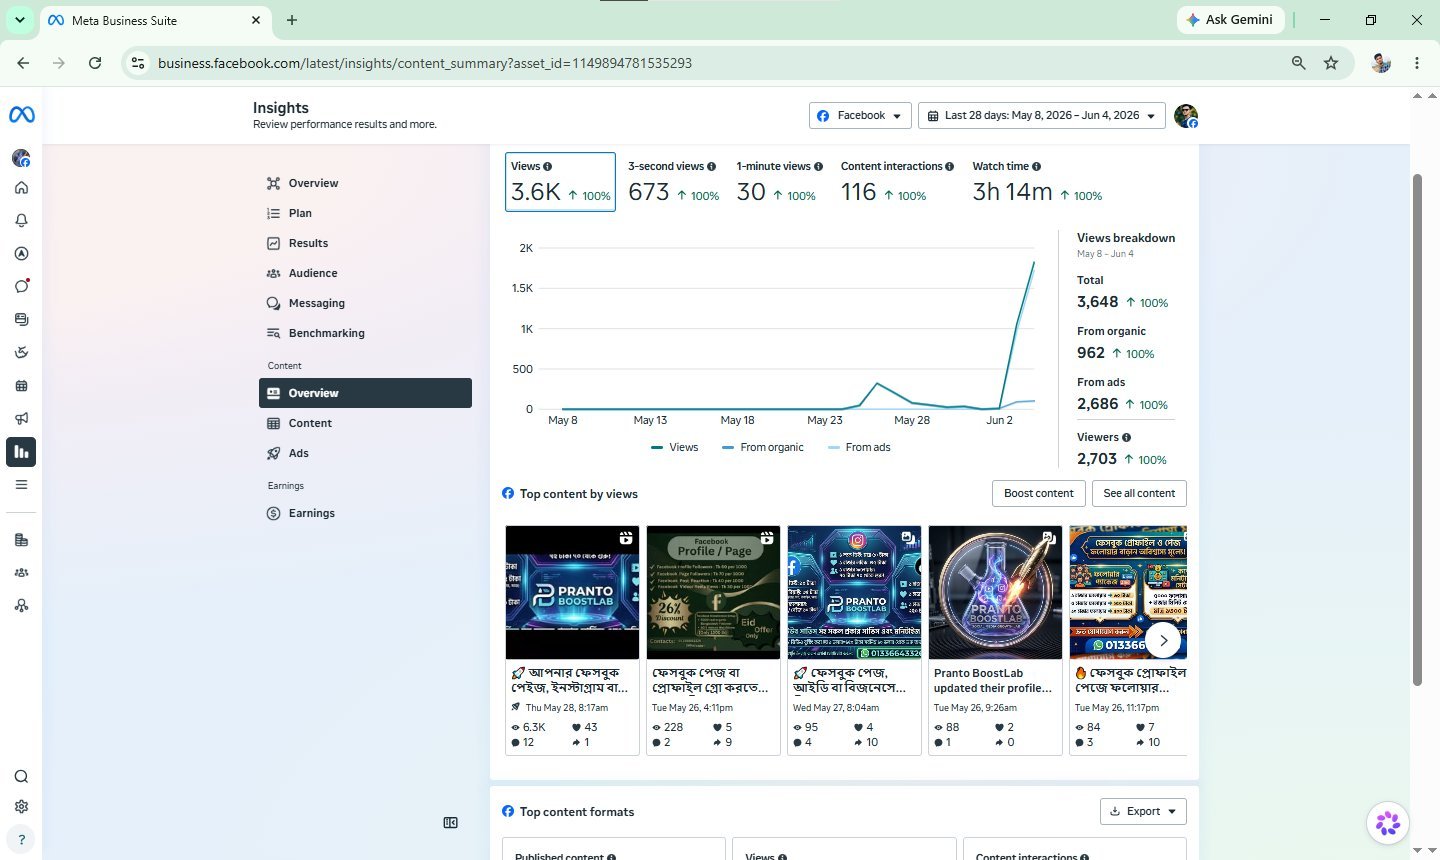Toggle From organic series in chart legend
The height and width of the screenshot is (860, 1440).
(x=763, y=448)
